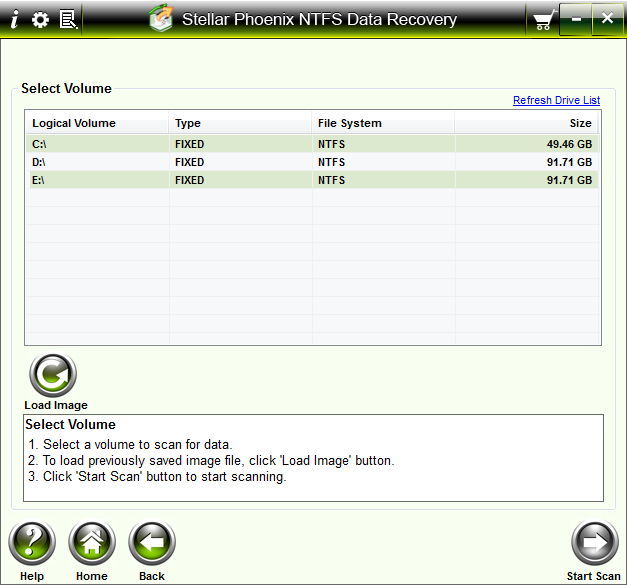Click the Load Image button

53,375
